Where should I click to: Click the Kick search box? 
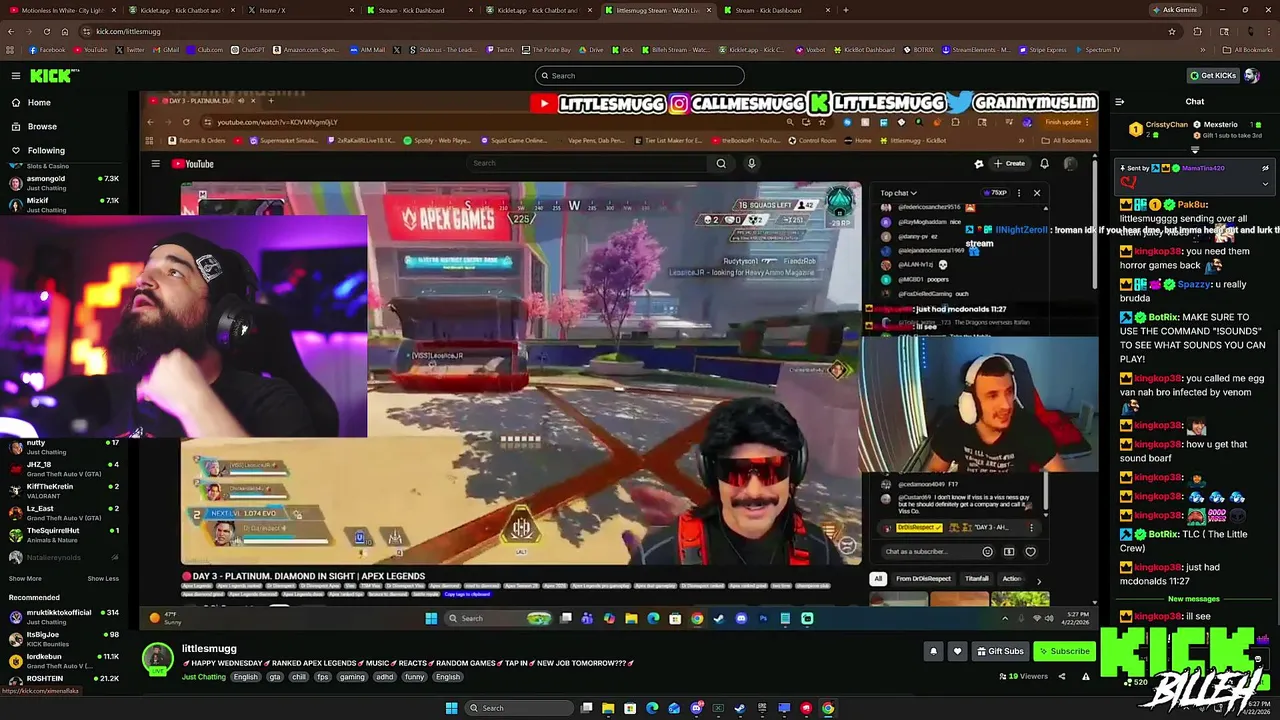pyautogui.click(x=640, y=76)
